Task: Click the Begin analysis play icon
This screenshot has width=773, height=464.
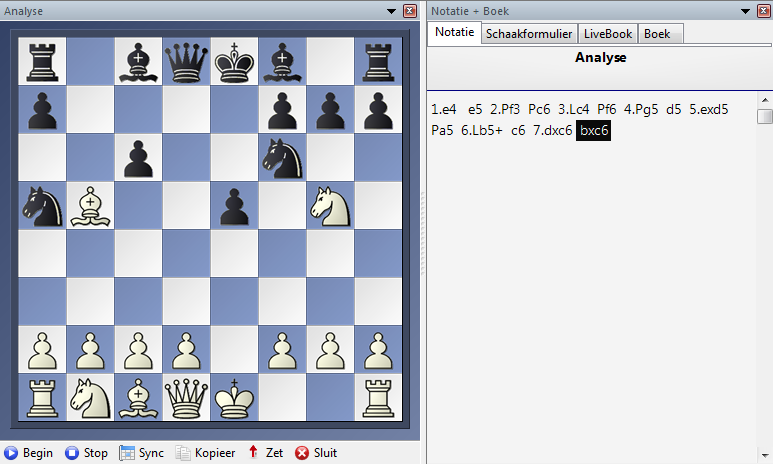Action: click(x=11, y=453)
